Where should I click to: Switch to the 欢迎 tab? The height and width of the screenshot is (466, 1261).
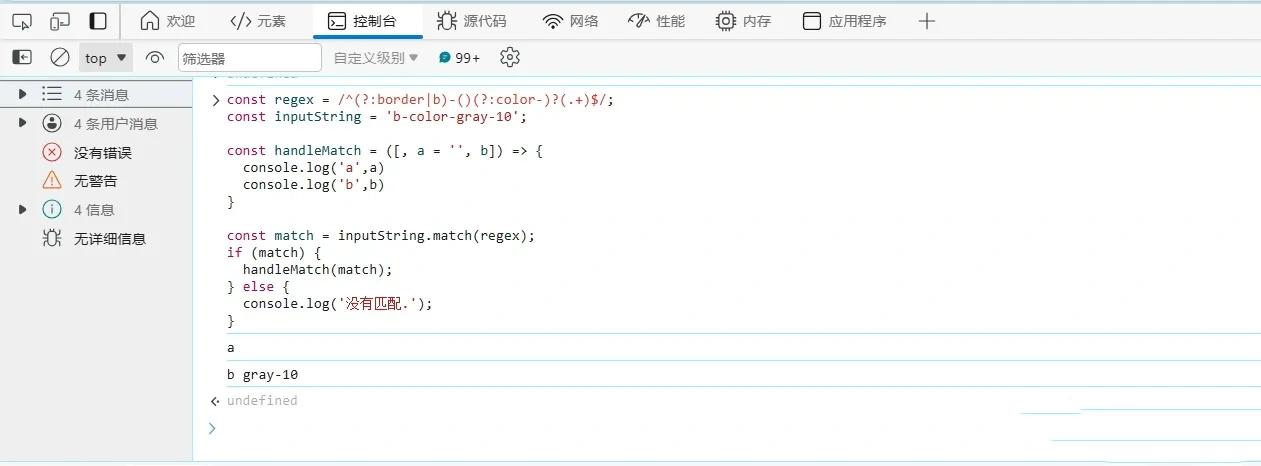coord(167,21)
